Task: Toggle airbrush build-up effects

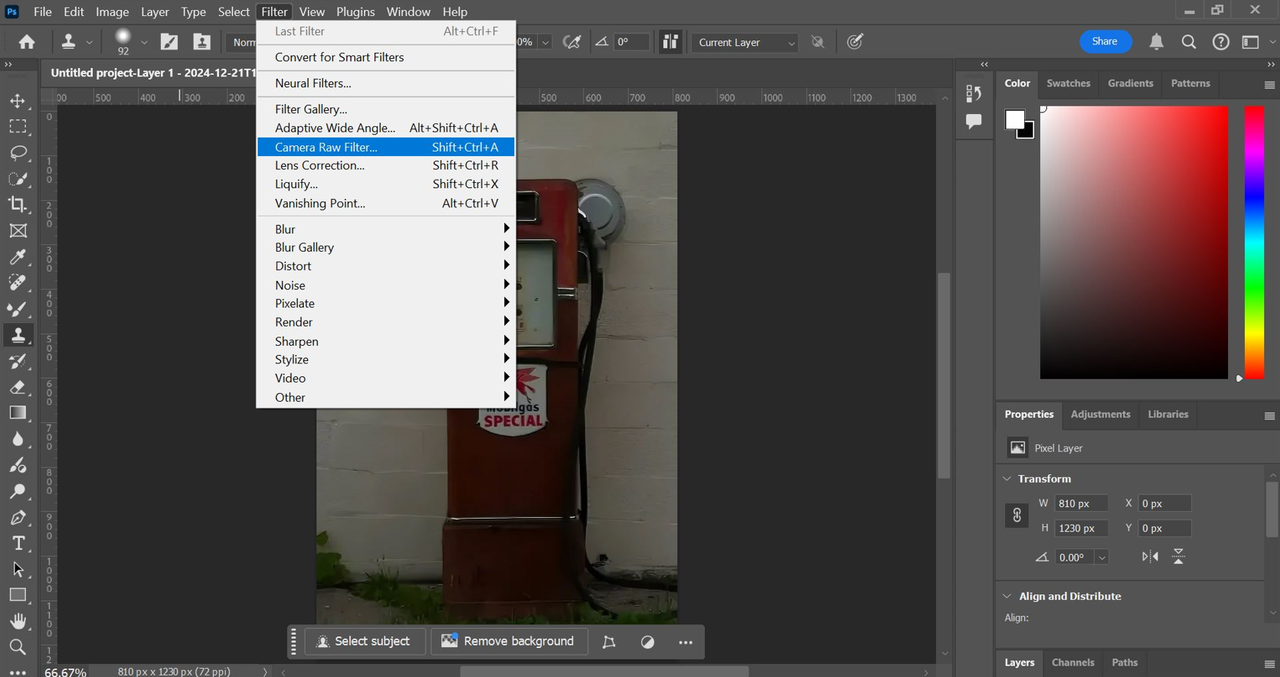Action: [x=572, y=42]
